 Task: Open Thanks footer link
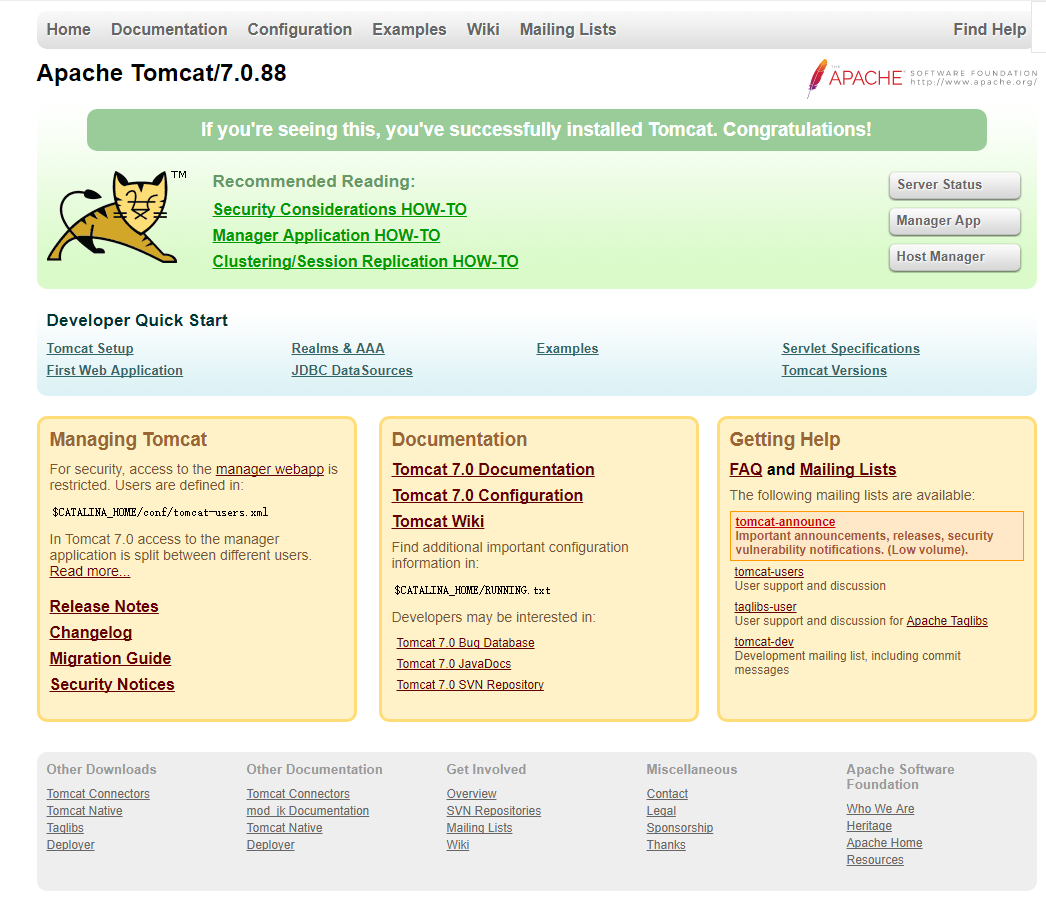point(666,845)
